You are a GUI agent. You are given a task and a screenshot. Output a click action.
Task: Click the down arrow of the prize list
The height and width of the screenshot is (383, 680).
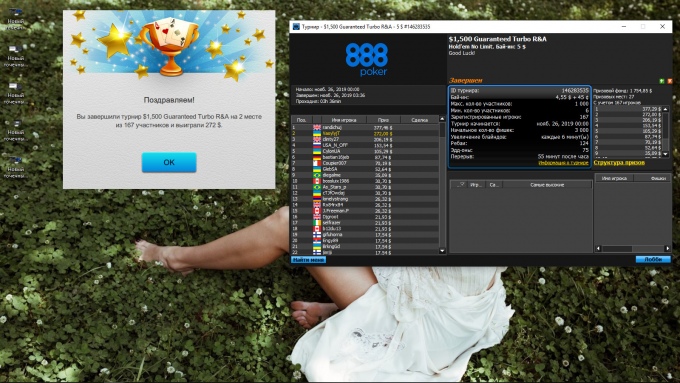pos(666,154)
